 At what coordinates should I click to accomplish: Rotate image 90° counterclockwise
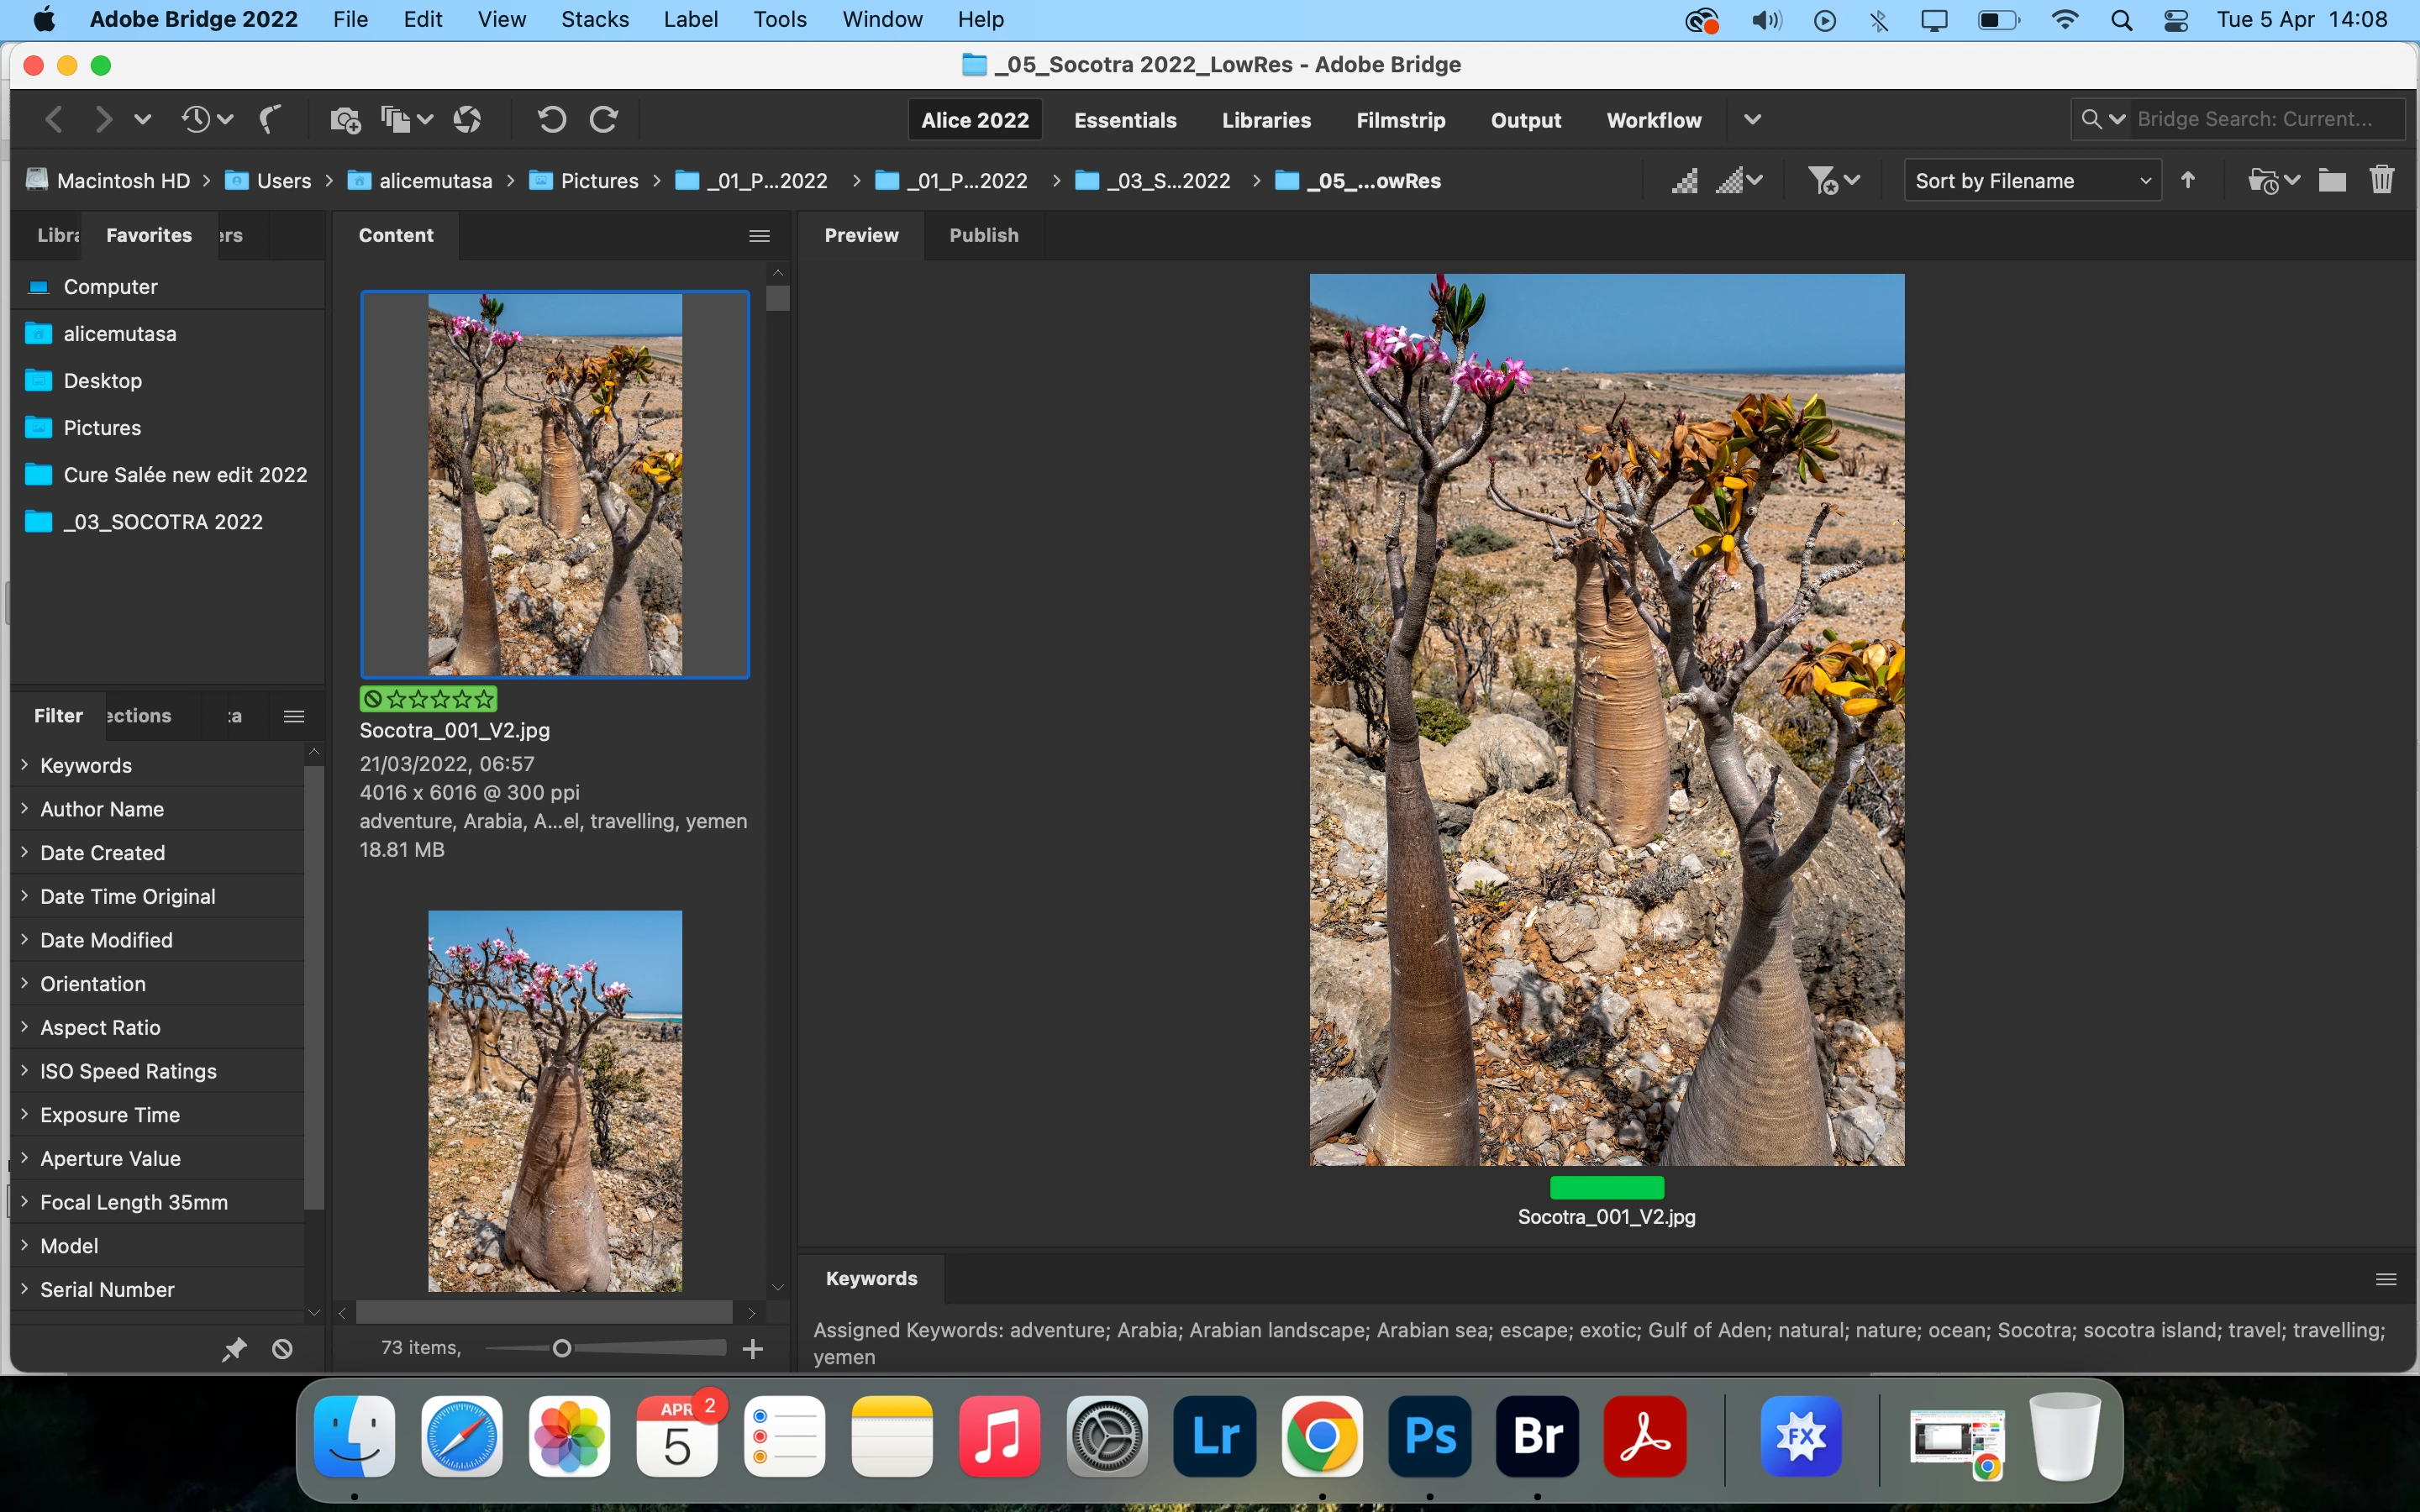tap(551, 120)
